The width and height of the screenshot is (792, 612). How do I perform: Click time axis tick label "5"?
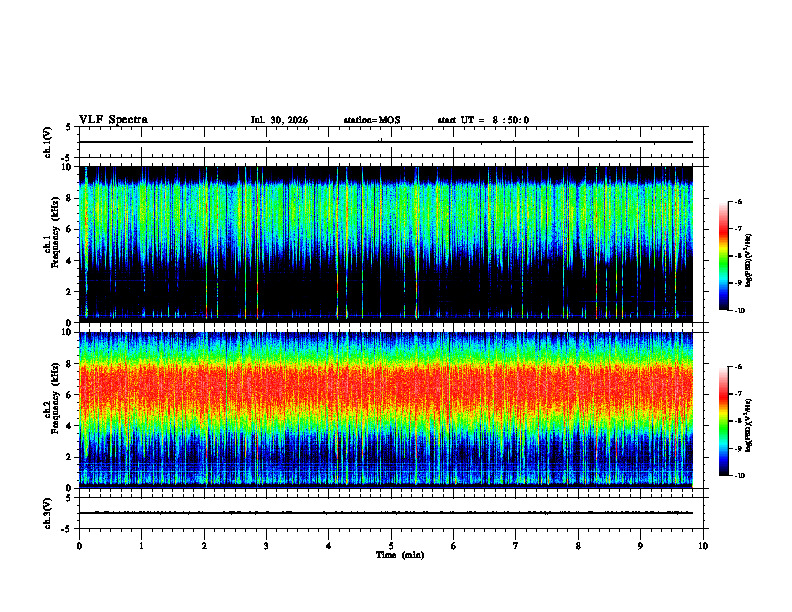point(391,546)
